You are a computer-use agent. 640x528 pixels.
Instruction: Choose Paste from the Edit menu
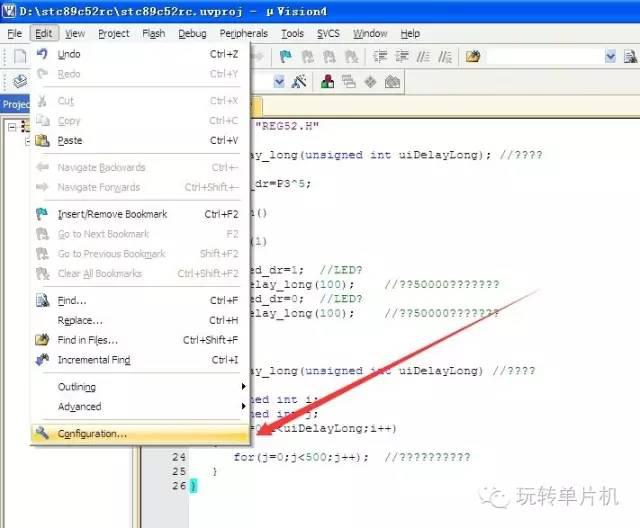click(x=140, y=141)
